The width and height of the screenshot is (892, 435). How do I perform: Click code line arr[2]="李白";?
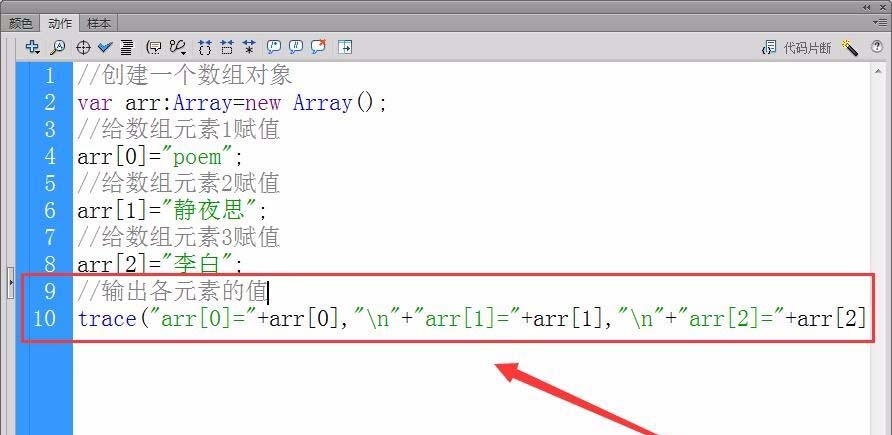tap(161, 263)
